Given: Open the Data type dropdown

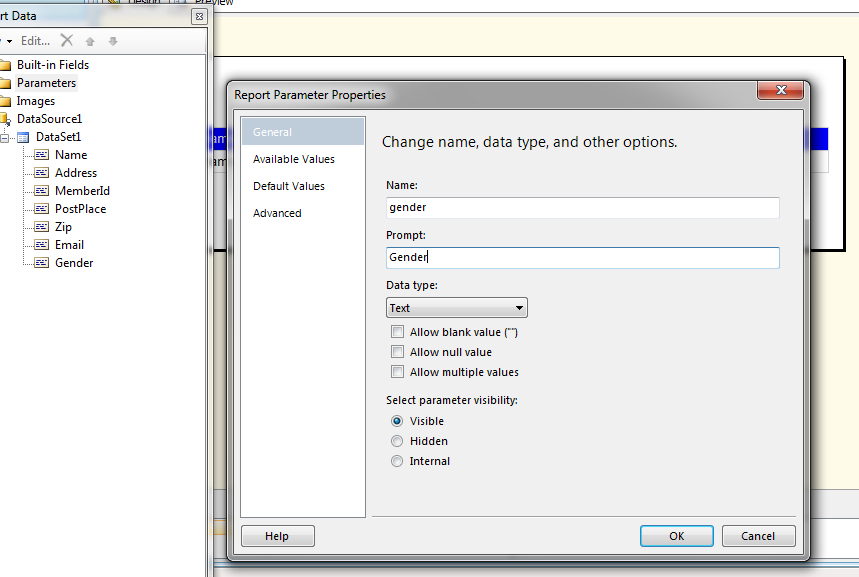Looking at the screenshot, I should pos(521,307).
